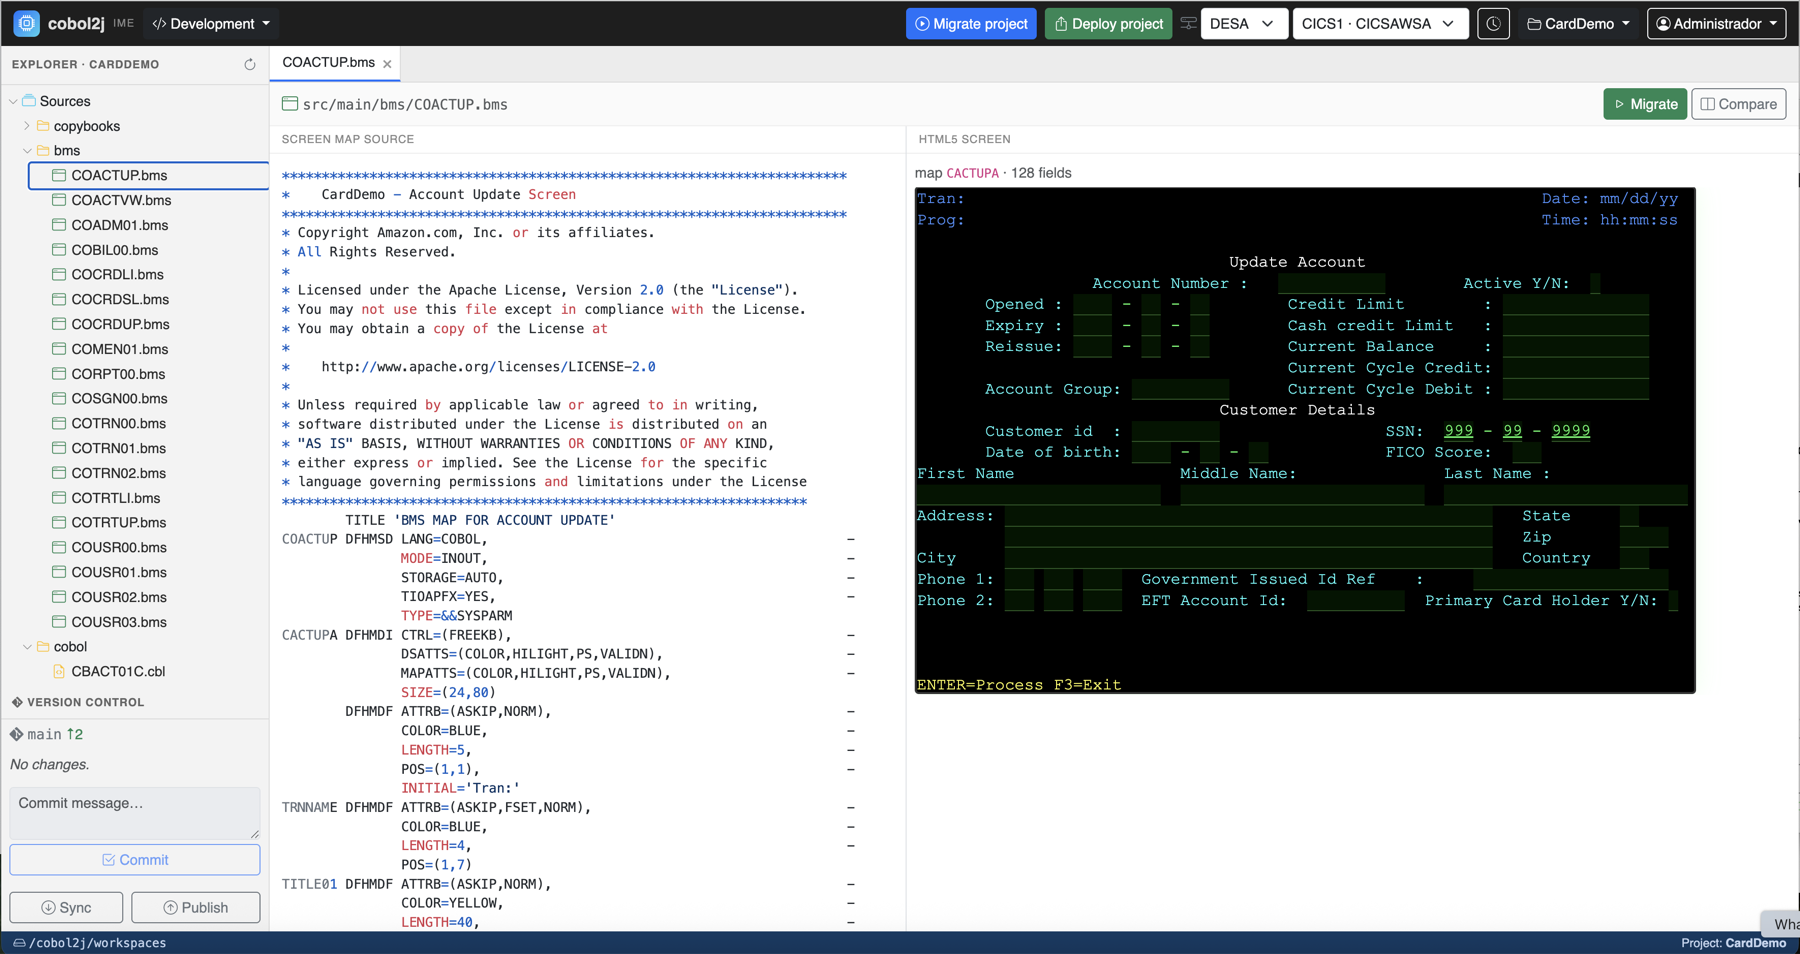Open the CICS1 · CICSAWSA dropdown
1800x954 pixels.
click(x=1380, y=24)
